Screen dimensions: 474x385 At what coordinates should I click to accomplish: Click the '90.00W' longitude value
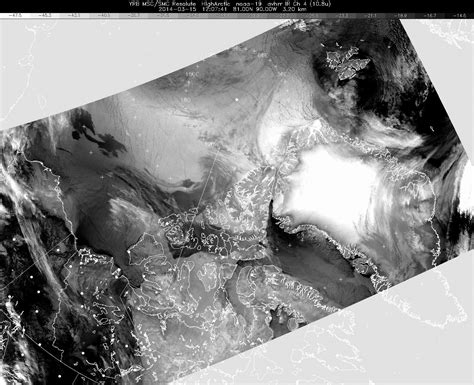[x=266, y=9]
